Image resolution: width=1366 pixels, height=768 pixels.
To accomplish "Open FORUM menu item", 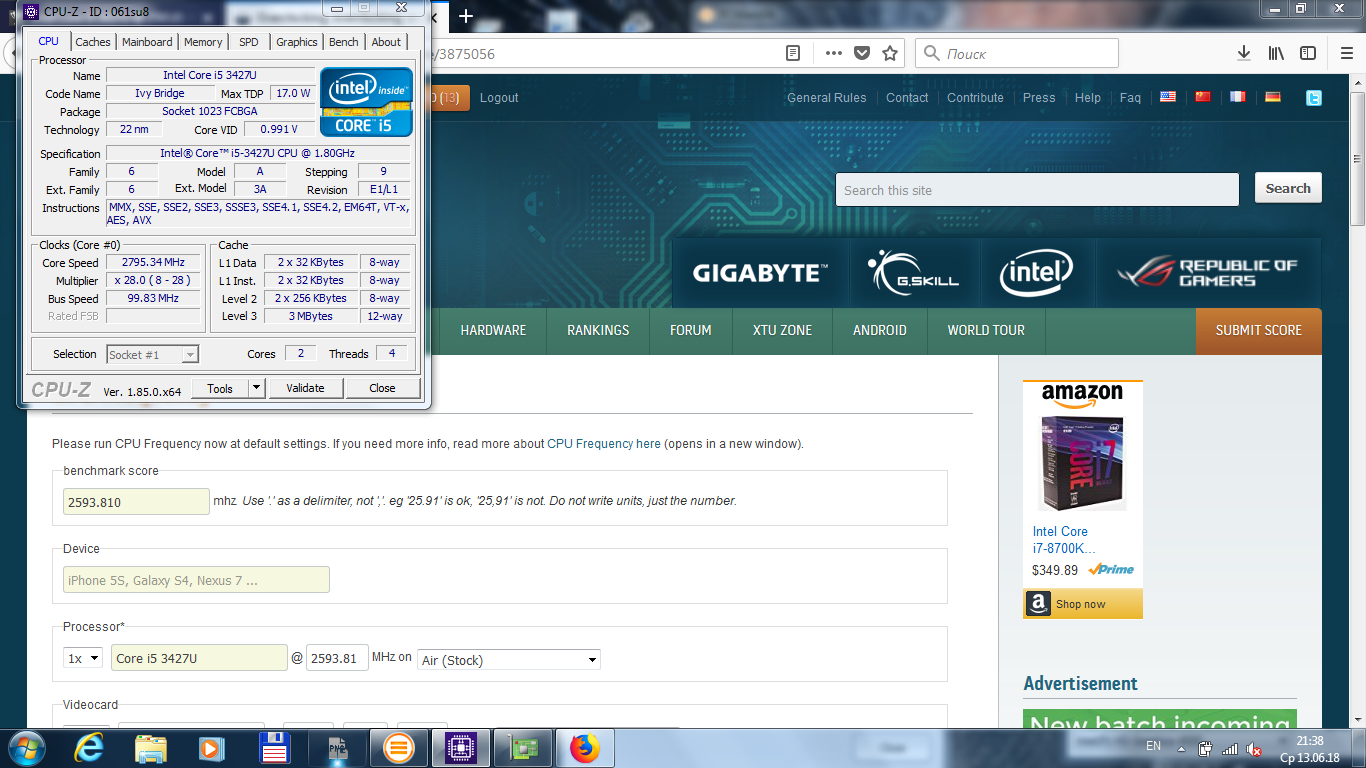I will pos(691,330).
